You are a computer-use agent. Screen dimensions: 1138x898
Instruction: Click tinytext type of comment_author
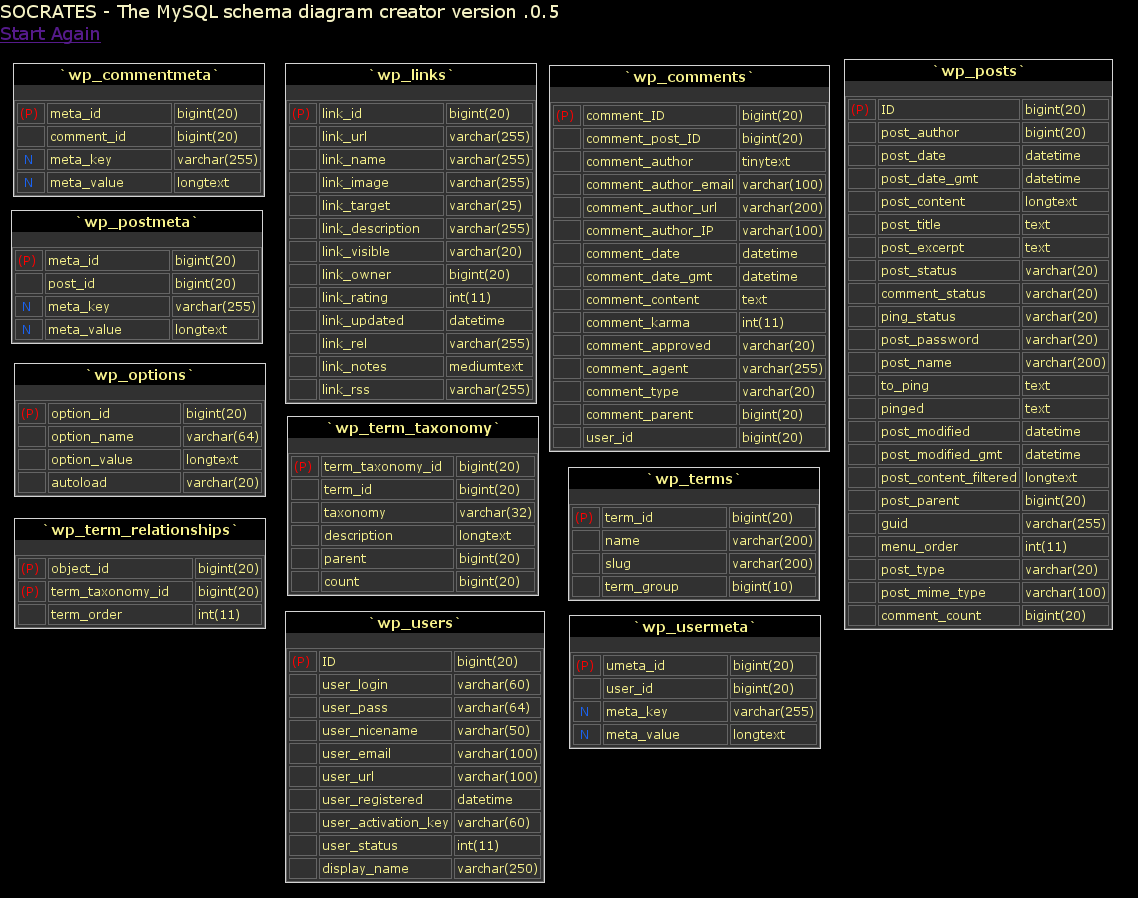coord(782,162)
